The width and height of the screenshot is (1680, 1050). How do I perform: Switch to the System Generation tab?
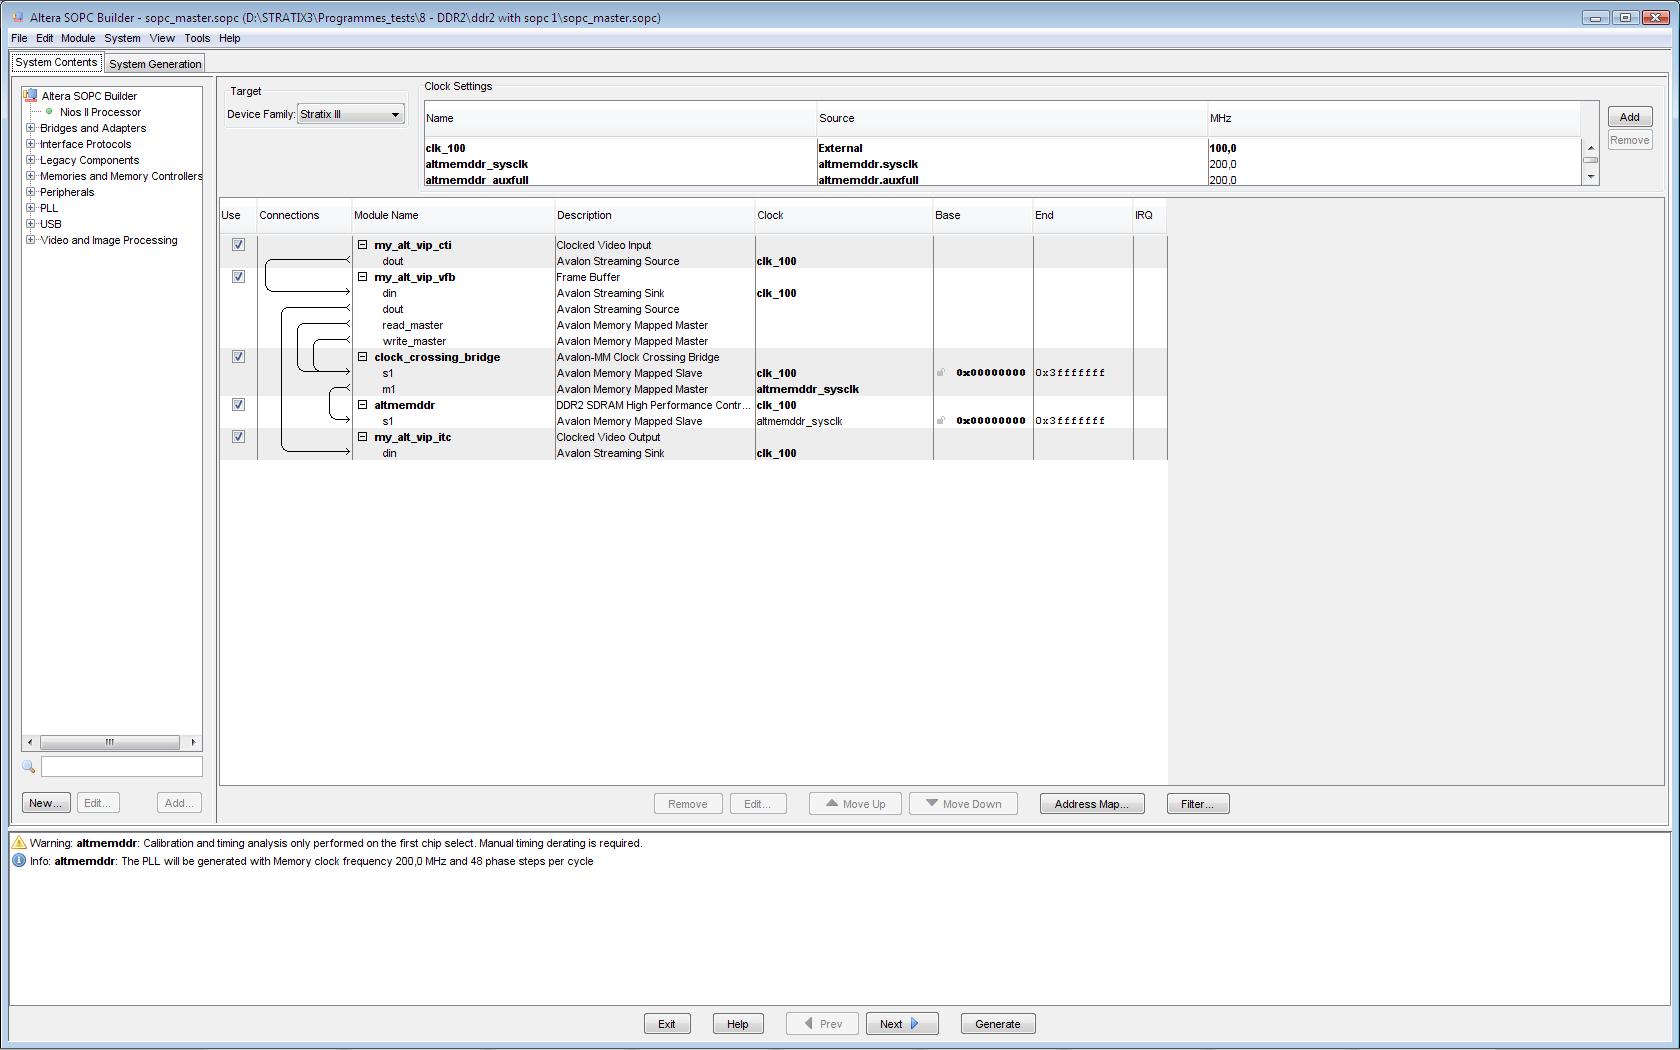155,64
